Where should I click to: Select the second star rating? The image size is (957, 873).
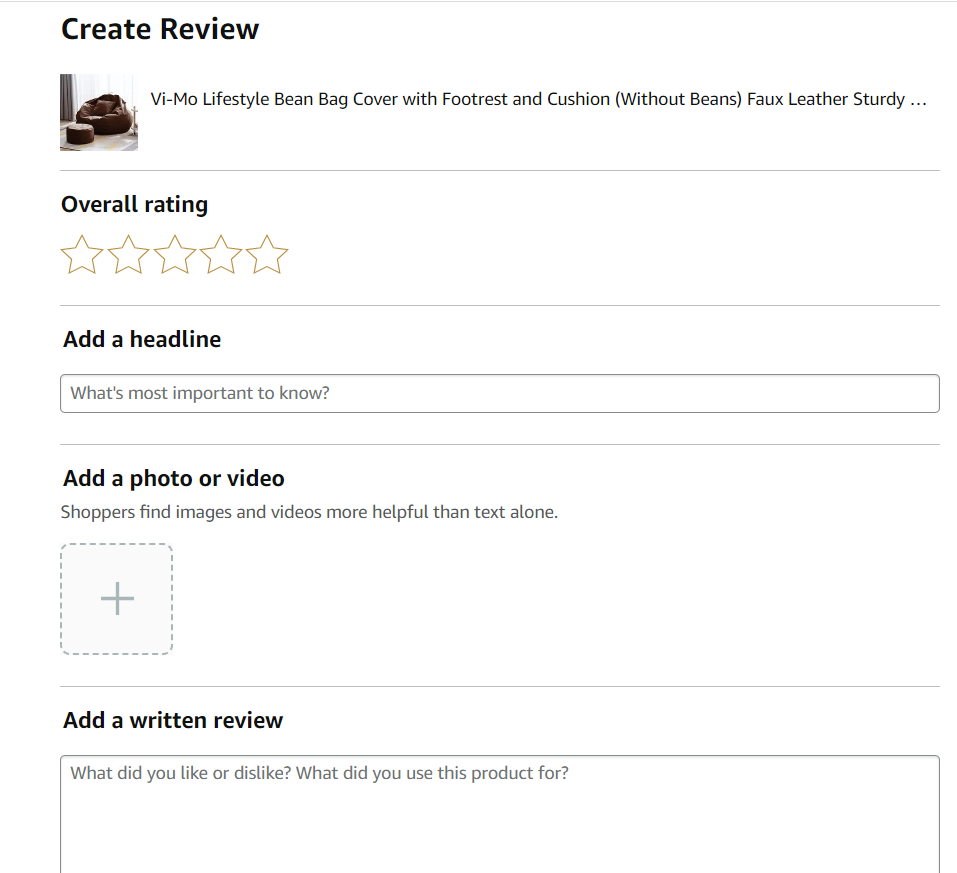pos(128,255)
